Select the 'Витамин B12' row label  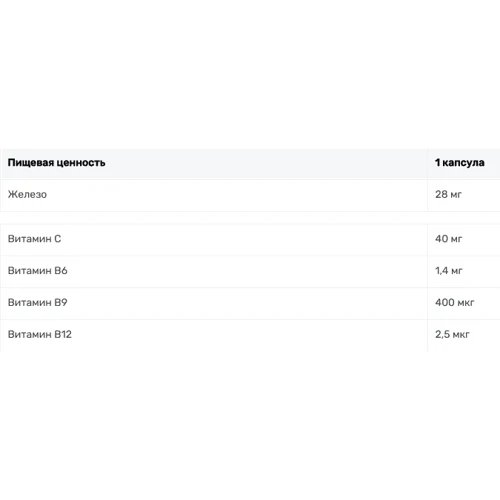click(x=40, y=334)
